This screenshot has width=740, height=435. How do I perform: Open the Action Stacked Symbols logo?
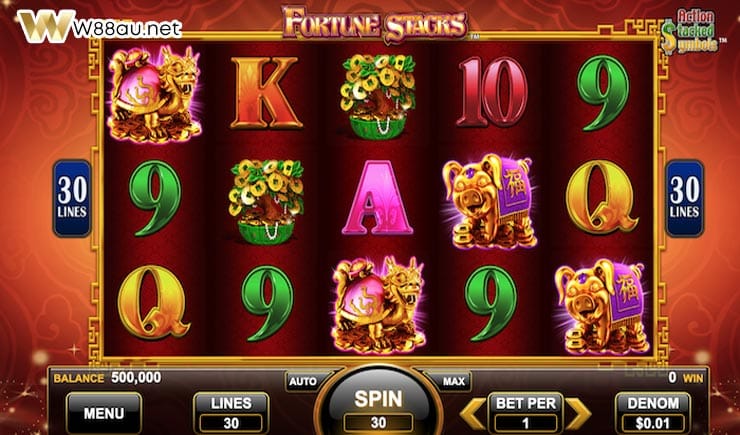point(690,31)
